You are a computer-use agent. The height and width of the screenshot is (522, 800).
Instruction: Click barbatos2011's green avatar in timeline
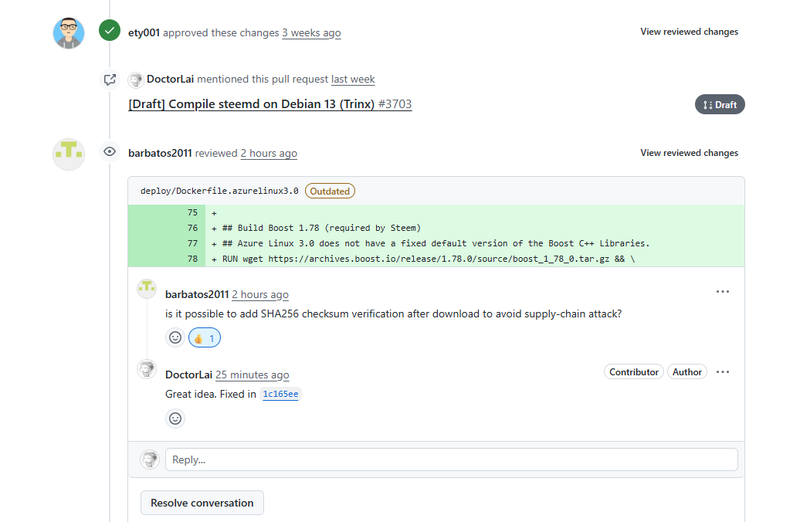click(69, 154)
